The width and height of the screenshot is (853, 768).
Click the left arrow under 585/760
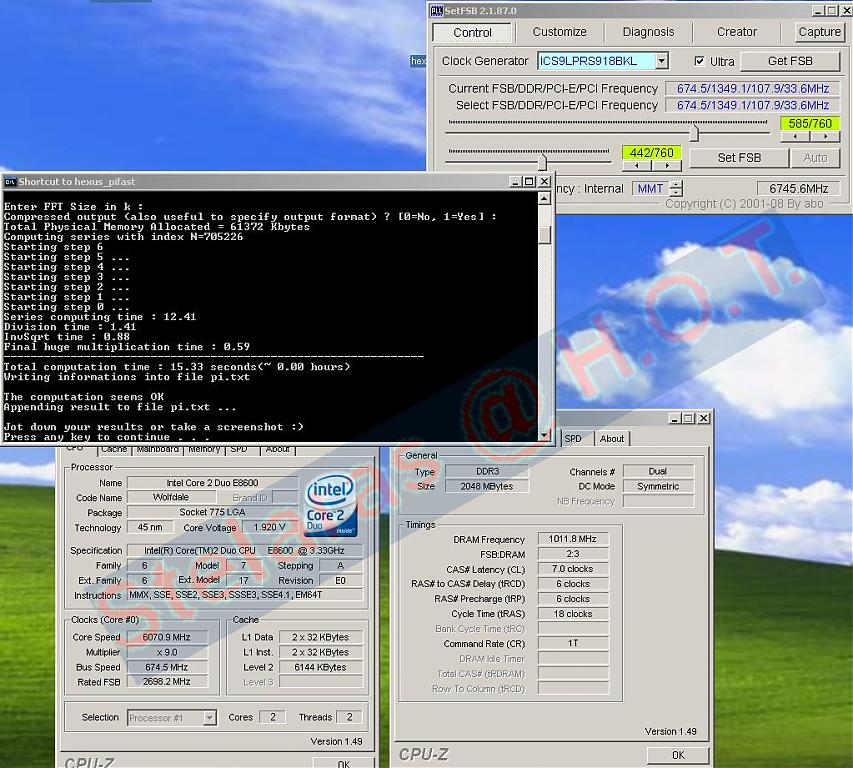[x=795, y=137]
